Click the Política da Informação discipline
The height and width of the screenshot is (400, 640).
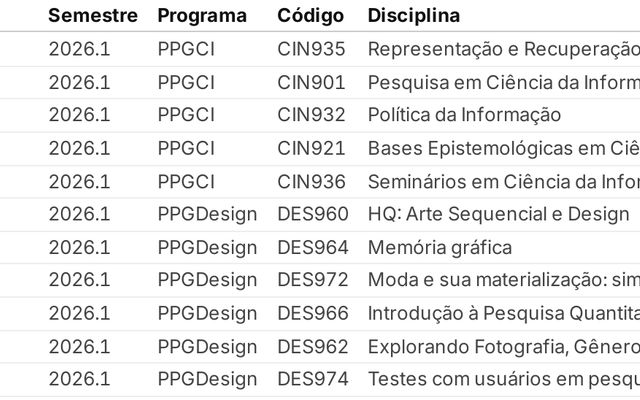pos(464,115)
